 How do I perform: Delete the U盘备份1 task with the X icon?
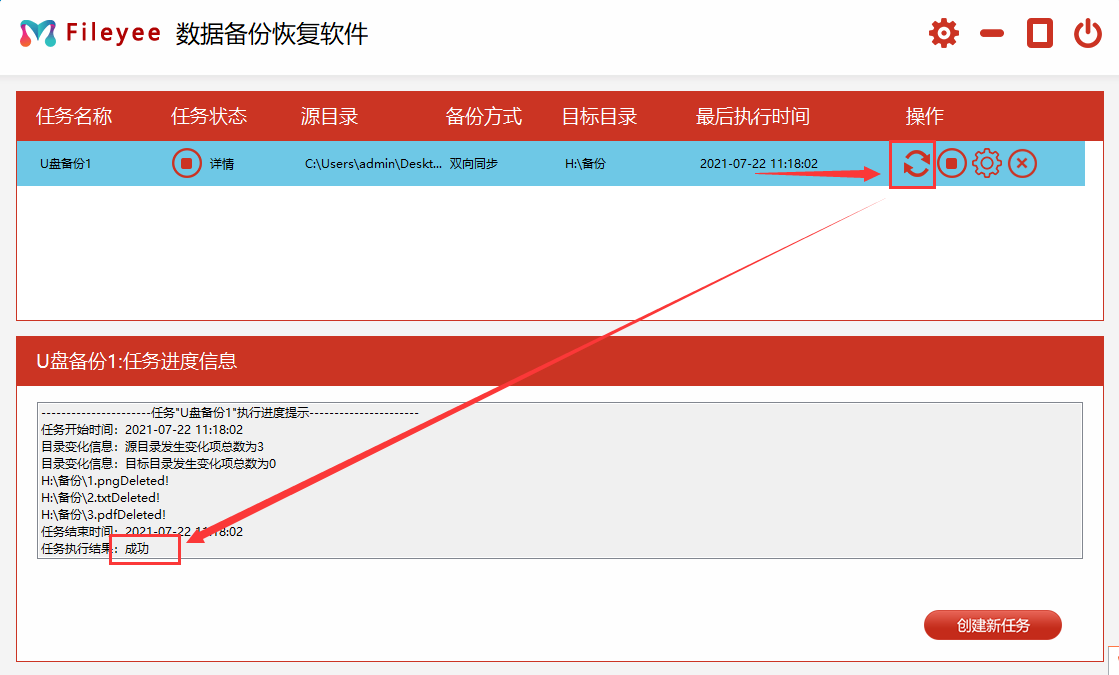click(1022, 163)
